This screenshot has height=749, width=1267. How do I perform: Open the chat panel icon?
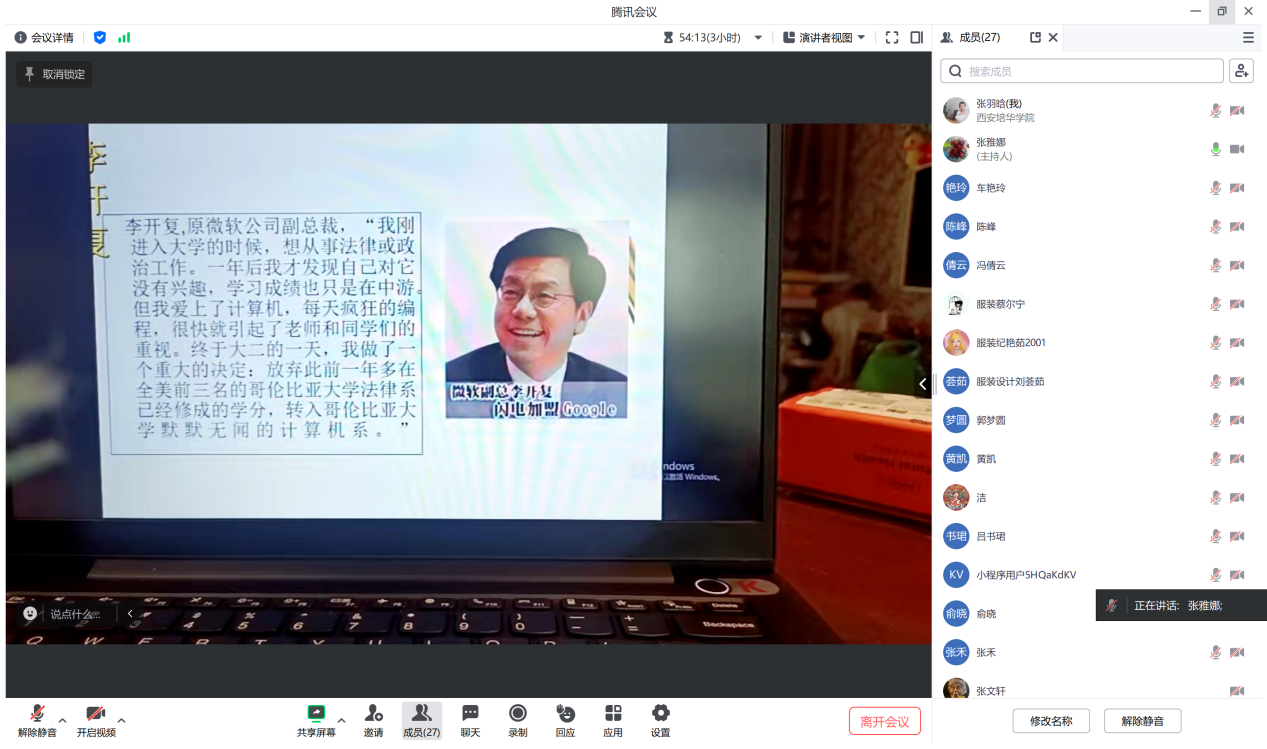click(470, 713)
